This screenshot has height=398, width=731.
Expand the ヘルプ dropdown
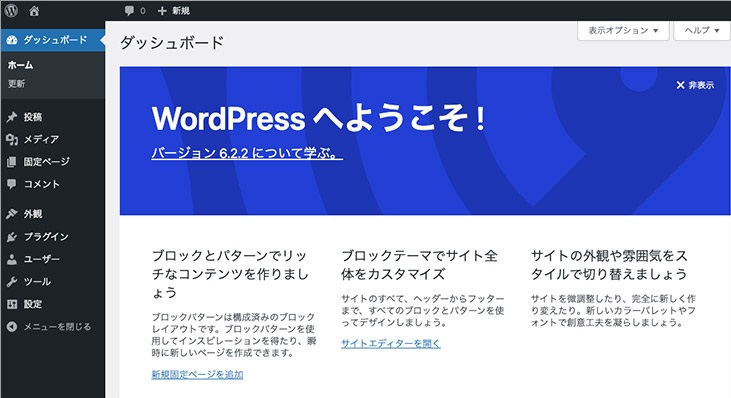pos(702,31)
